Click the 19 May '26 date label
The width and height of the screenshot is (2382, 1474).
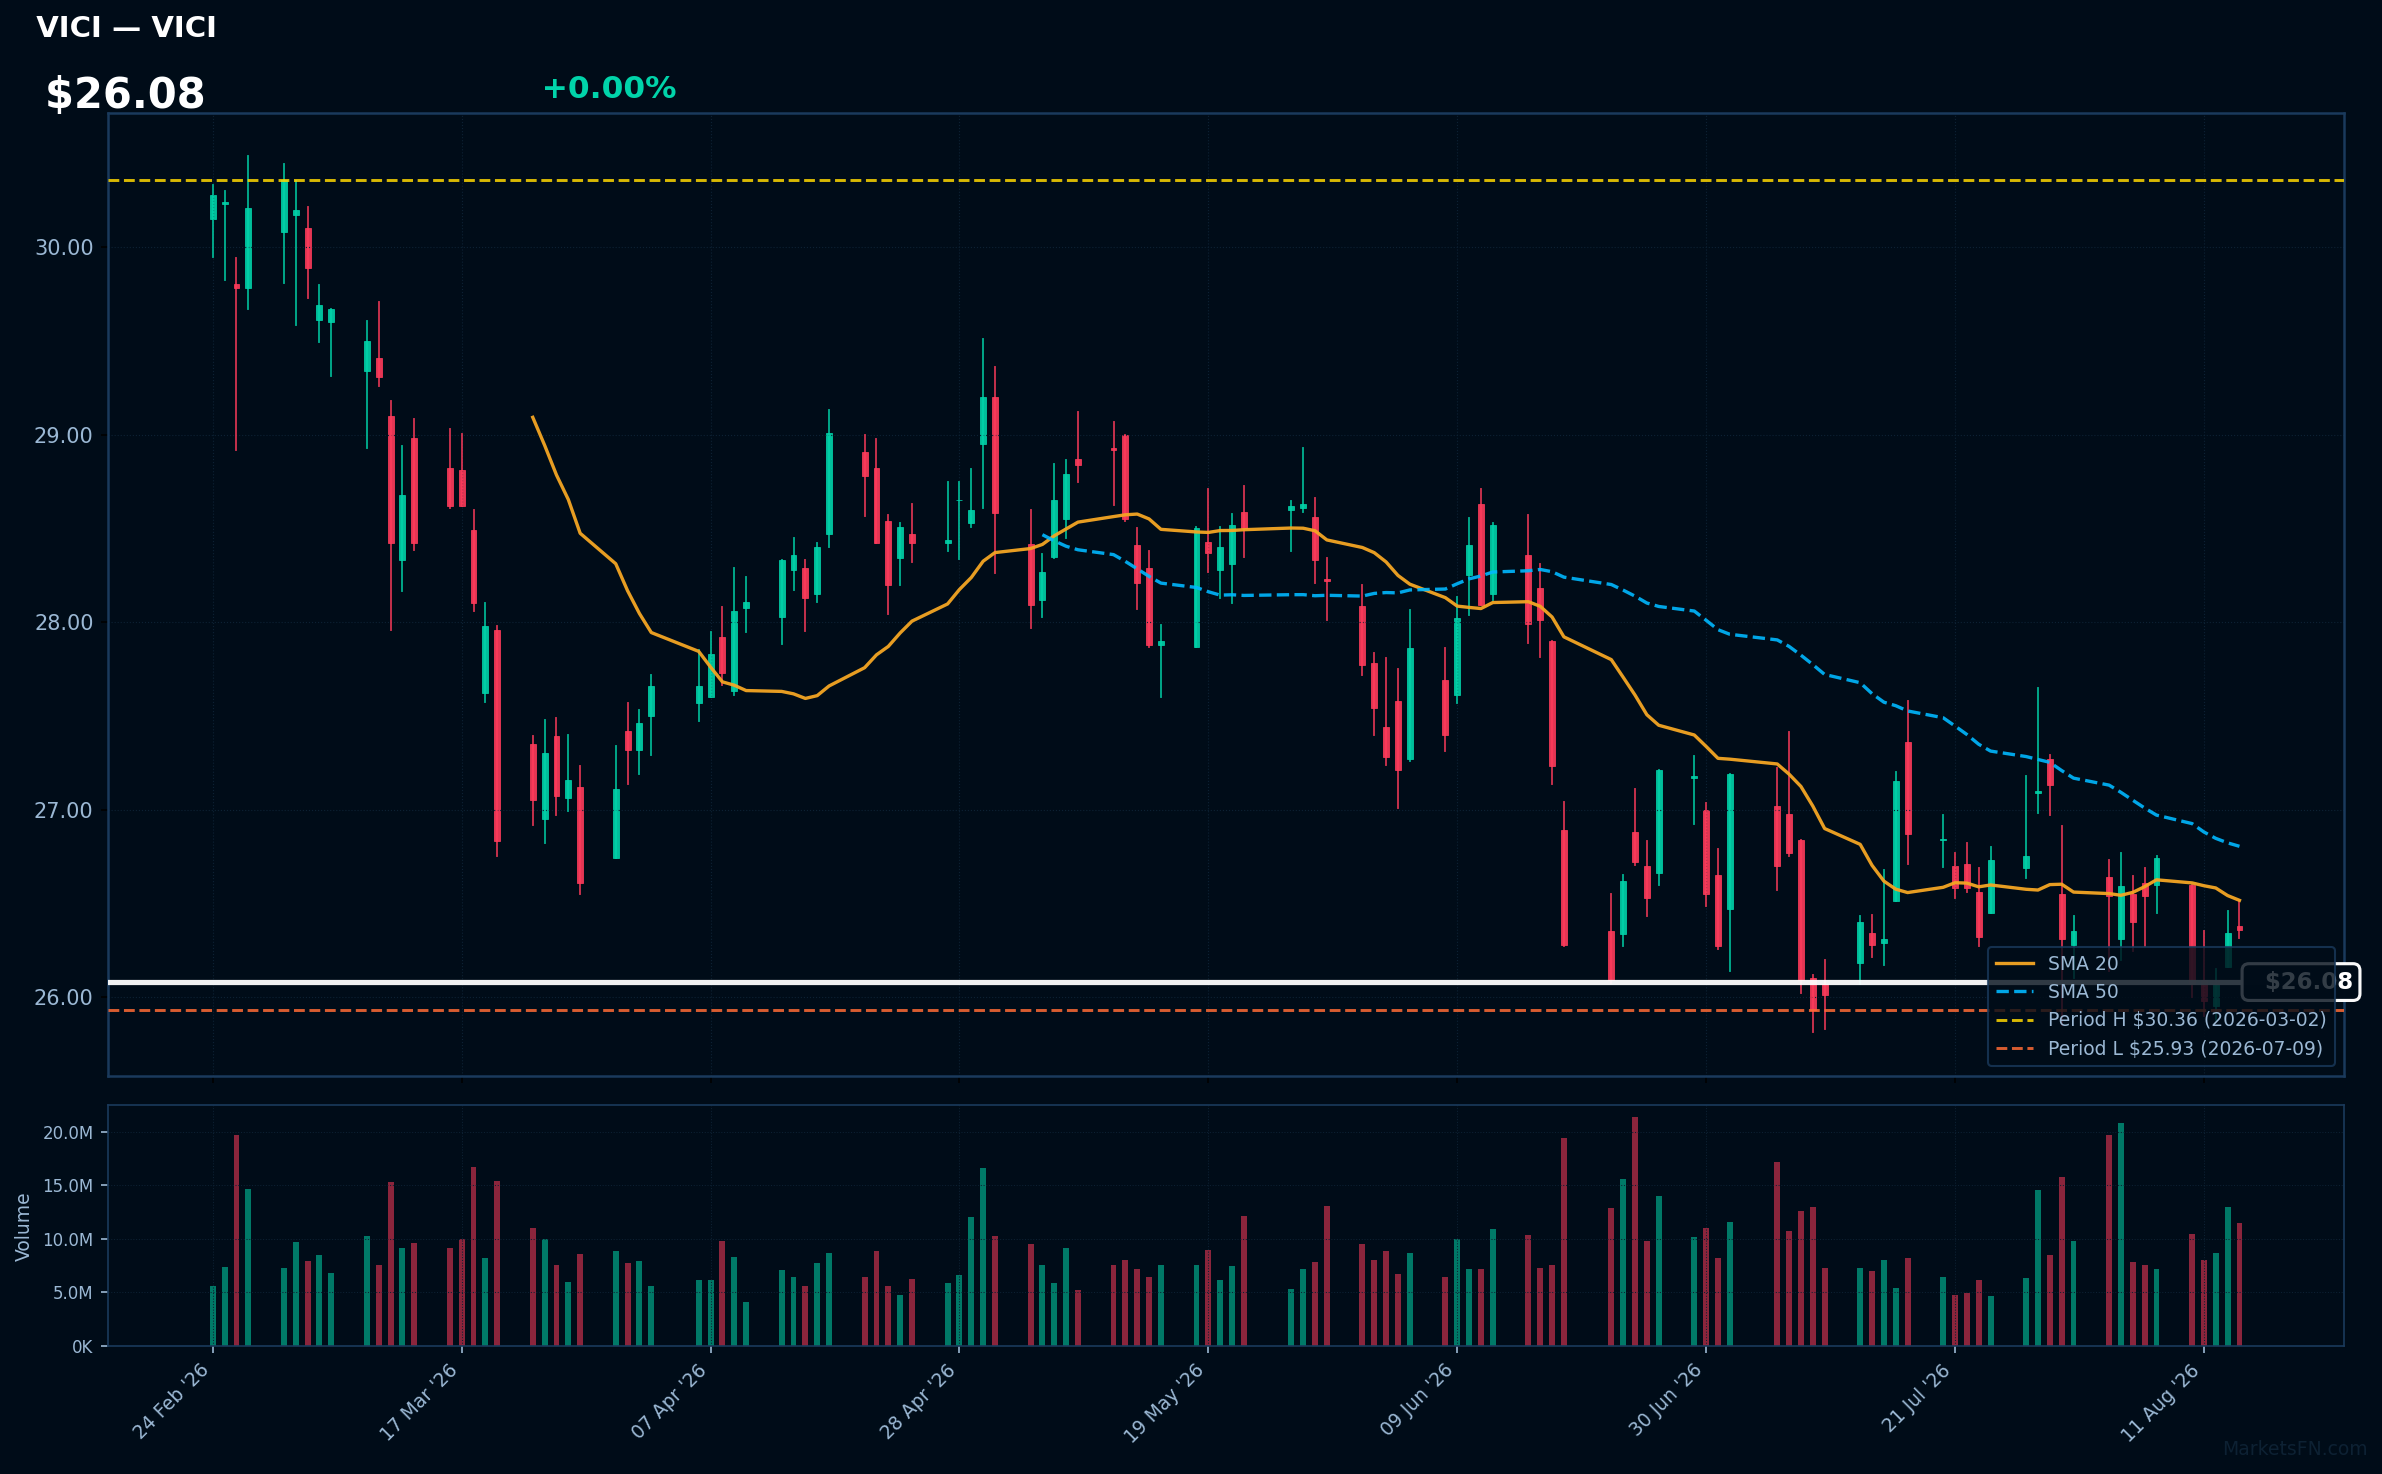click(1163, 1402)
